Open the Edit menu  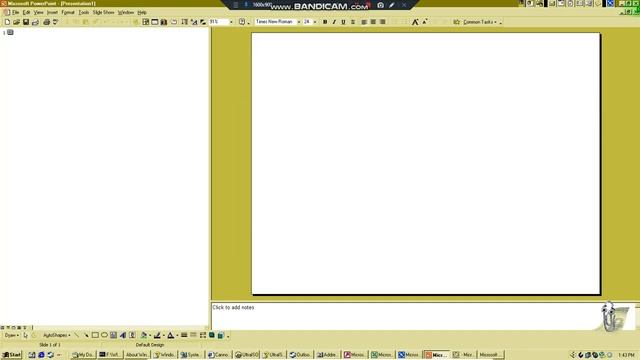tap(27, 13)
